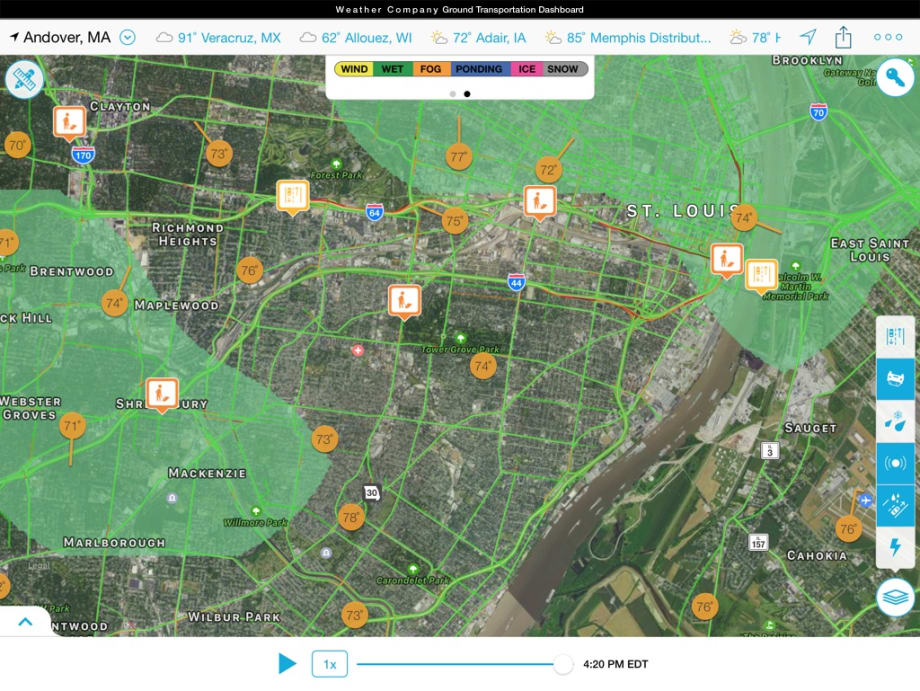Collapse the bottom panel using the chevron
Image resolution: width=920 pixels, height=691 pixels.
pos(27,620)
